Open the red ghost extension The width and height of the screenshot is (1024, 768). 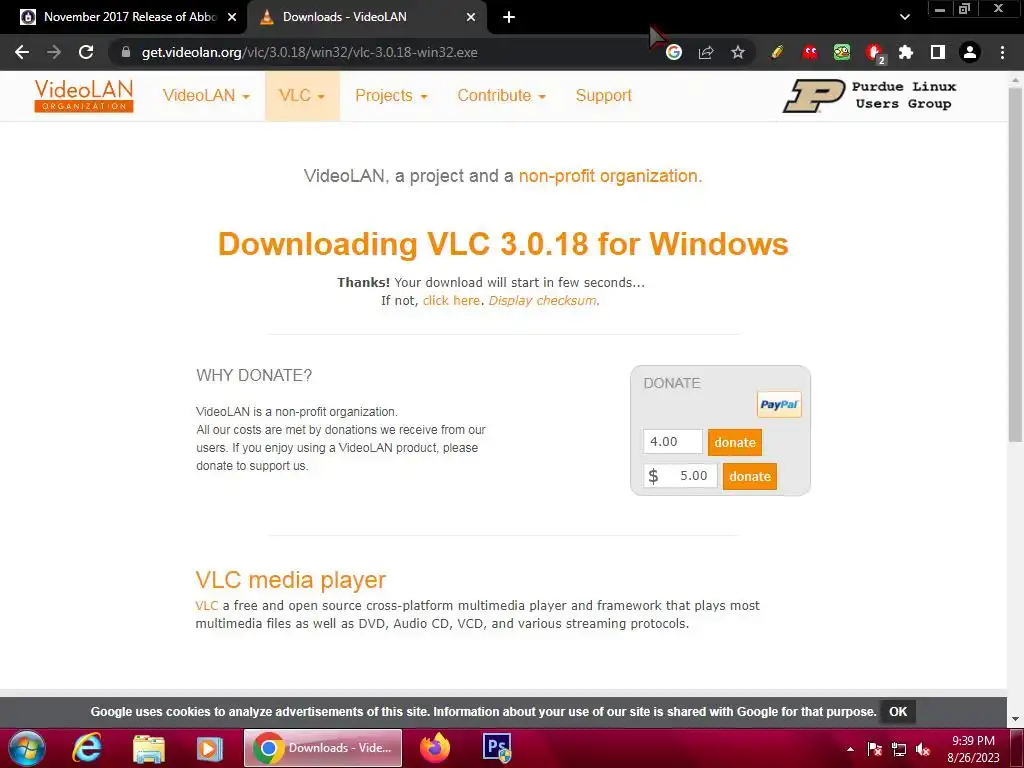coord(810,52)
